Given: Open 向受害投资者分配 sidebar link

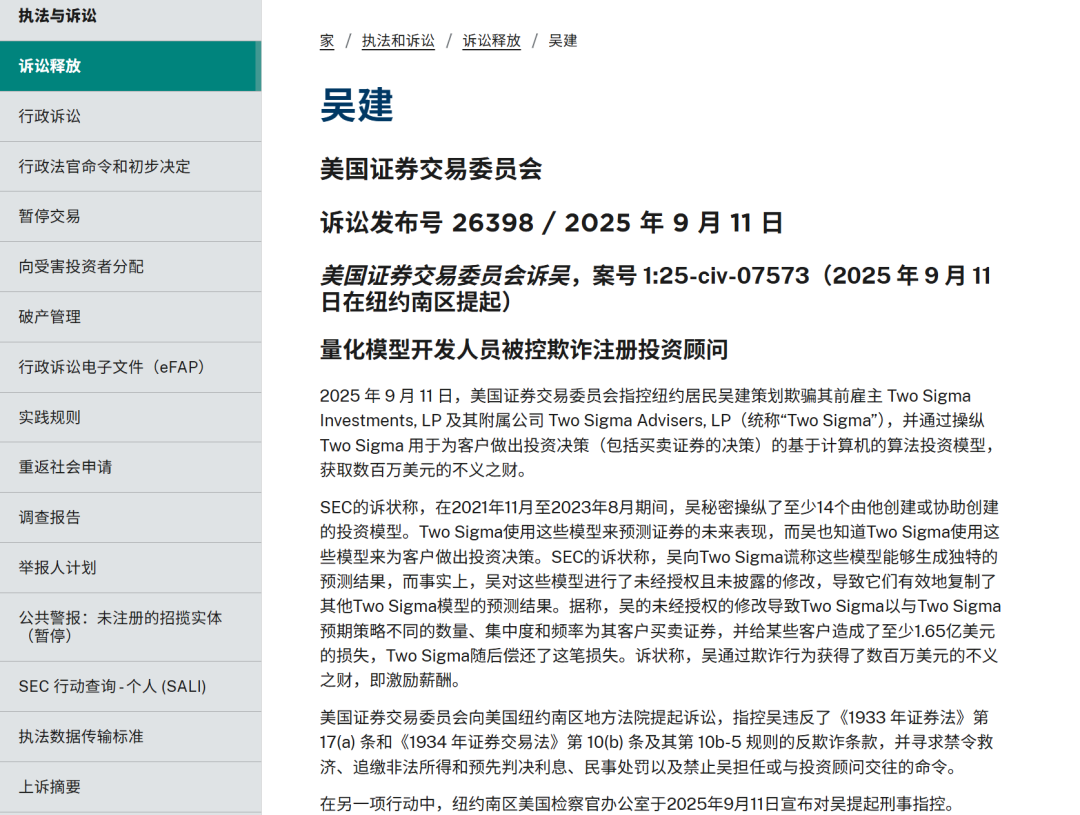Looking at the screenshot, I should pos(130,267).
